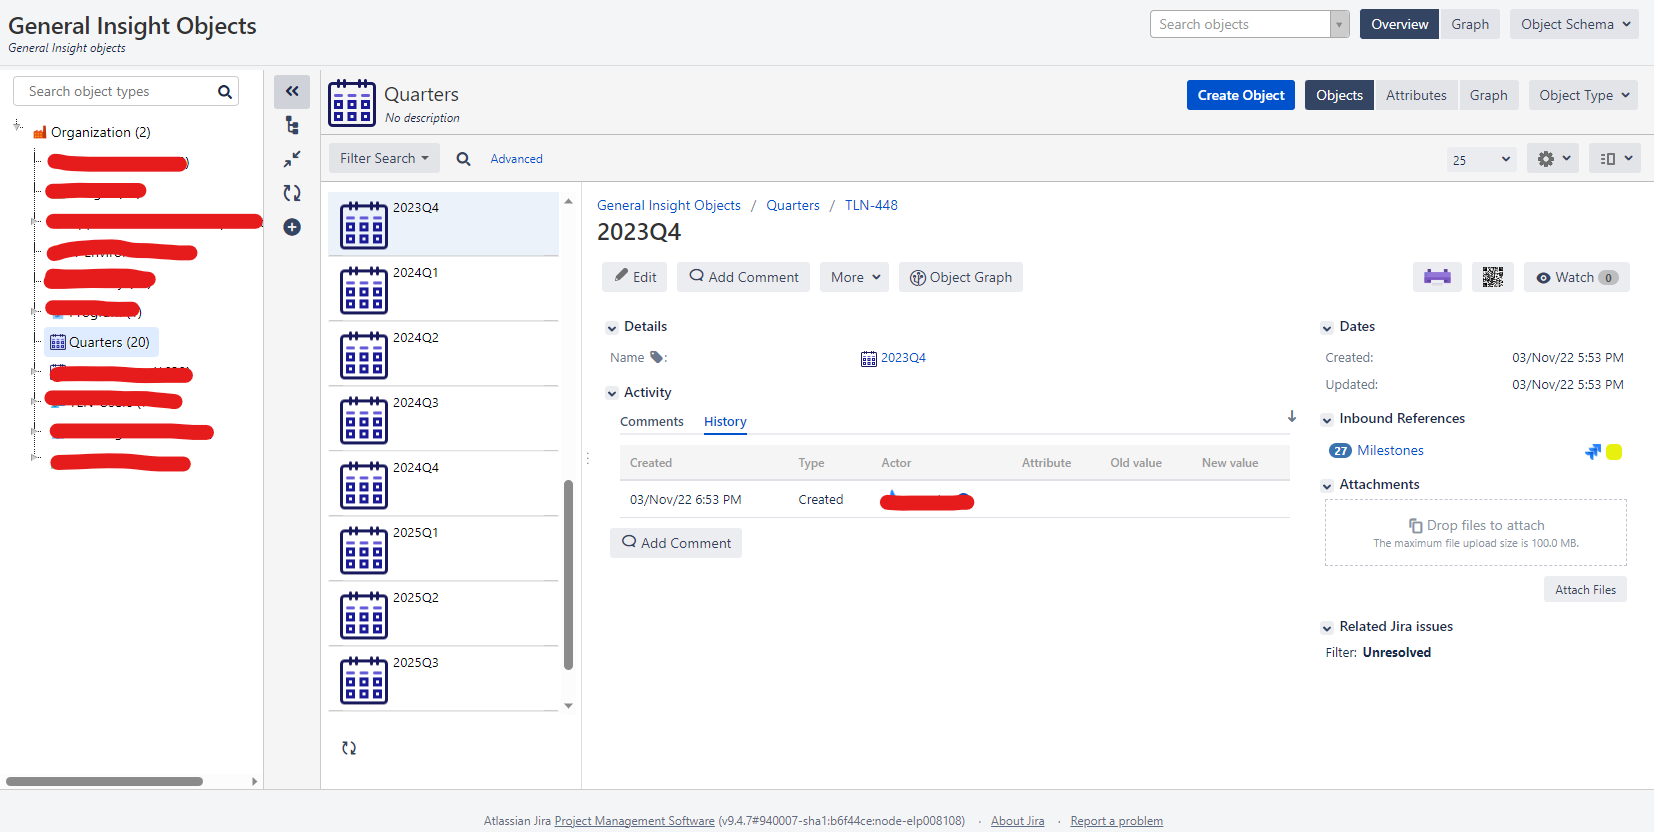Image resolution: width=1654 pixels, height=832 pixels.
Task: Open the Milestones inbound reference link
Action: click(x=1390, y=451)
